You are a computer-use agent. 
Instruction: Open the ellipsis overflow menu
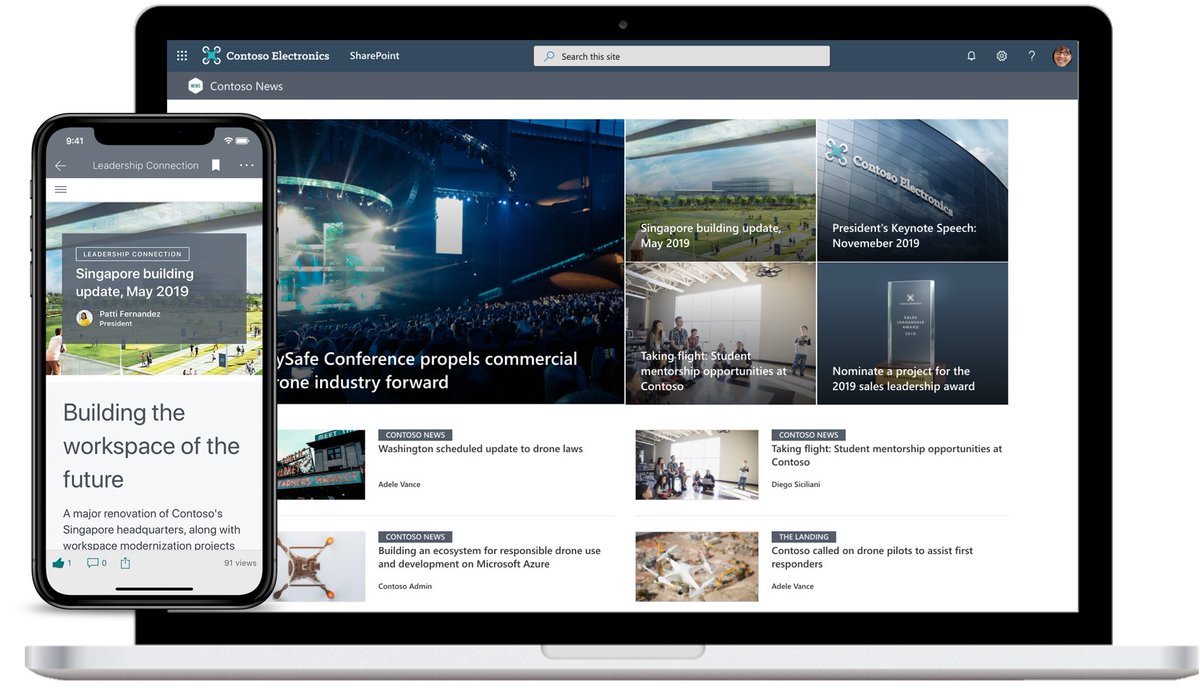point(246,165)
